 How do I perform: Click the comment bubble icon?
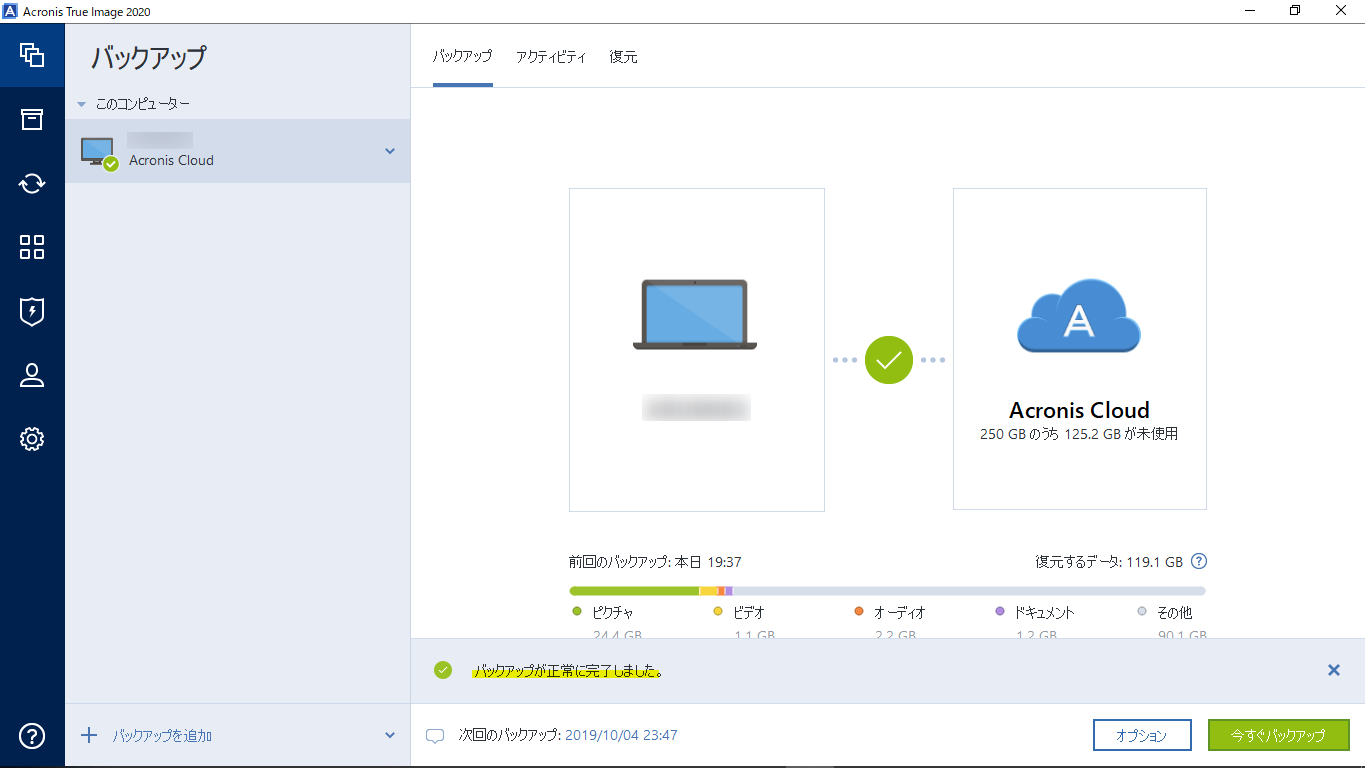[435, 736]
